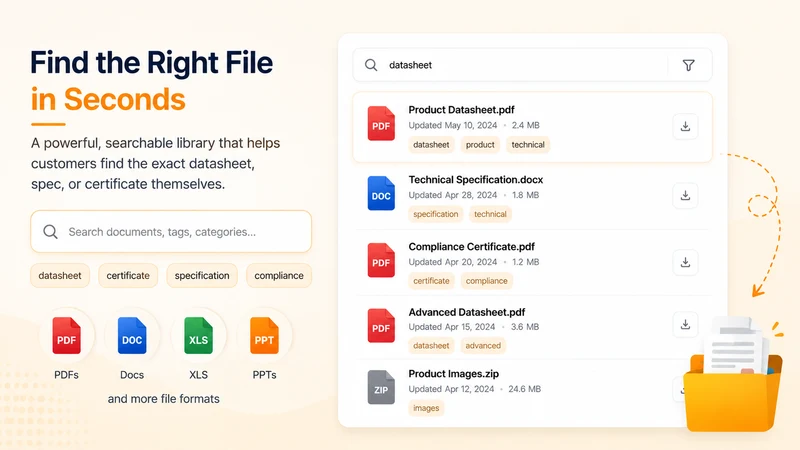This screenshot has height=450, width=800.
Task: Click the 'Docs' label under format icons
Action: coord(132,375)
